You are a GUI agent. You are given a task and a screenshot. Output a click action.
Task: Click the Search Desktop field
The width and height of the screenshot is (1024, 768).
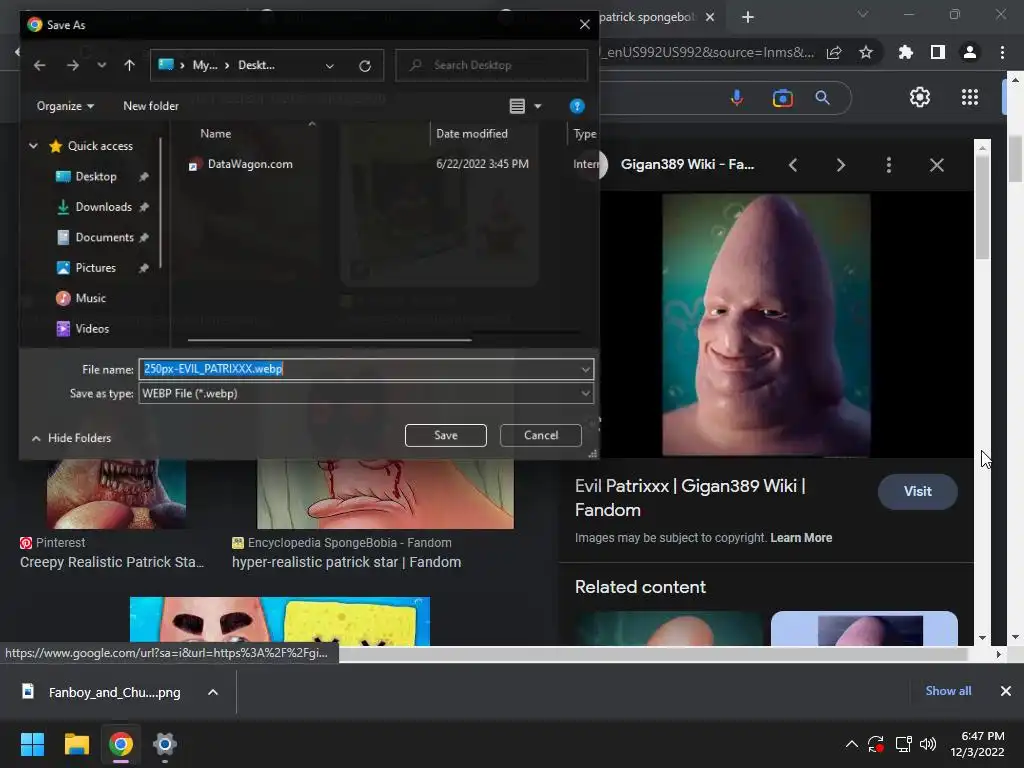tap(492, 65)
